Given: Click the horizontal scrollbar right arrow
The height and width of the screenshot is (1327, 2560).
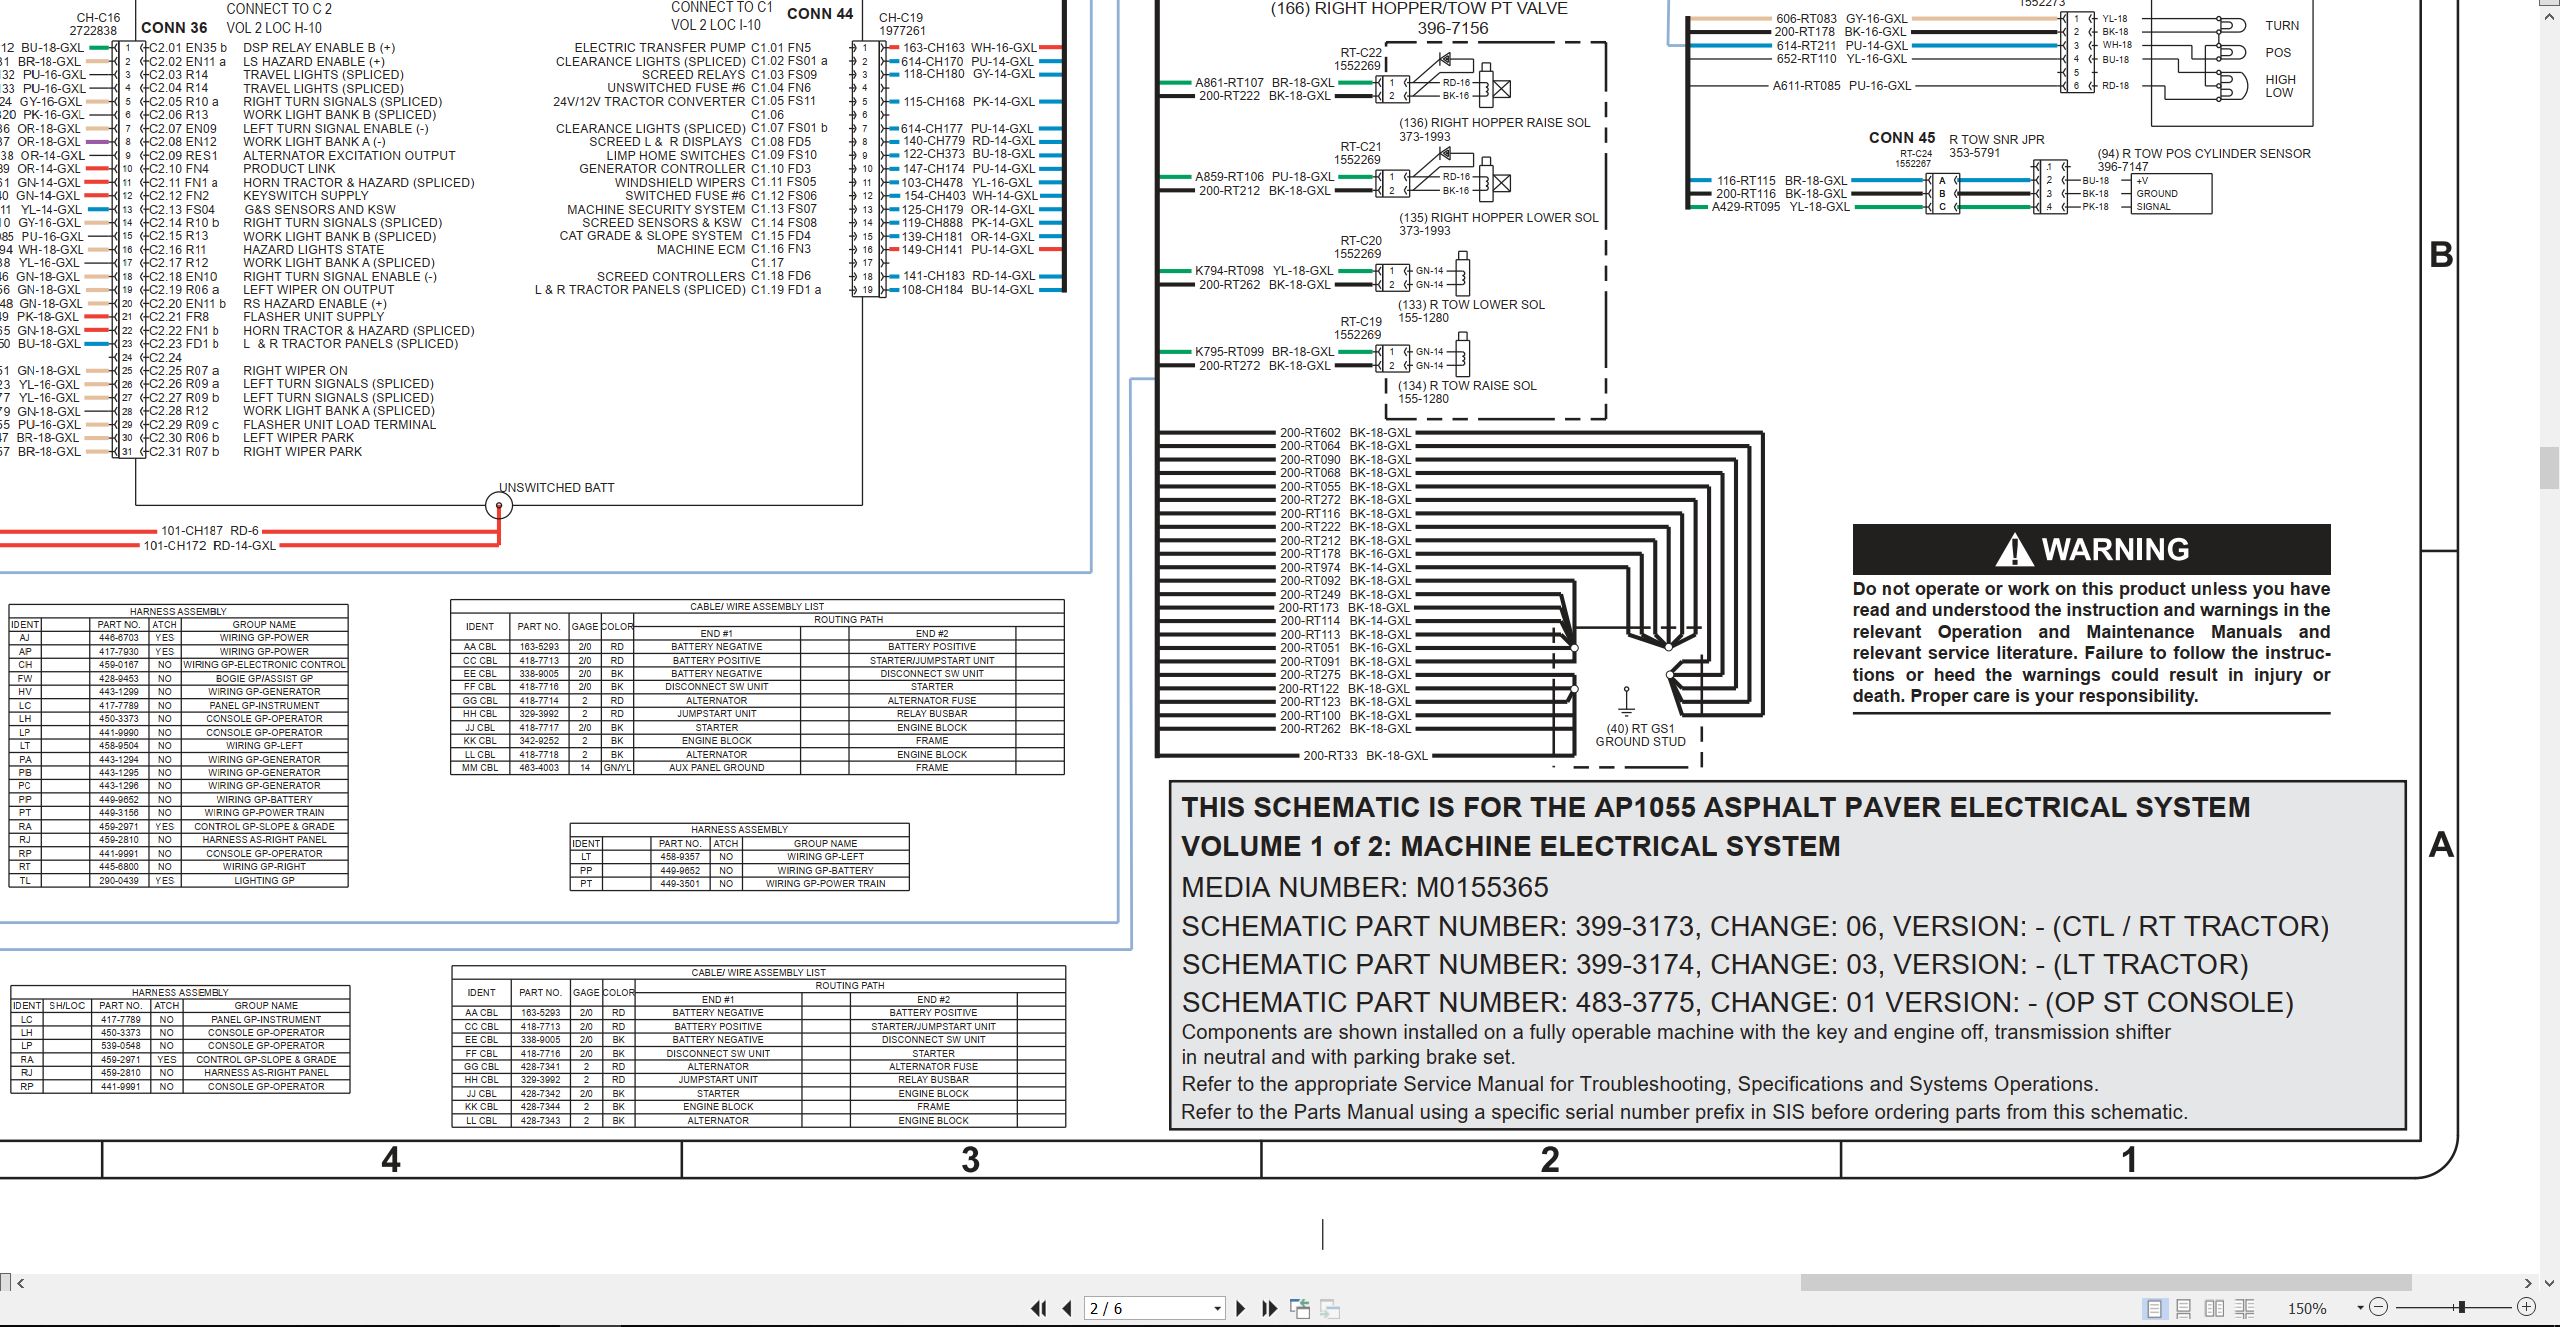Looking at the screenshot, I should tap(2528, 1283).
